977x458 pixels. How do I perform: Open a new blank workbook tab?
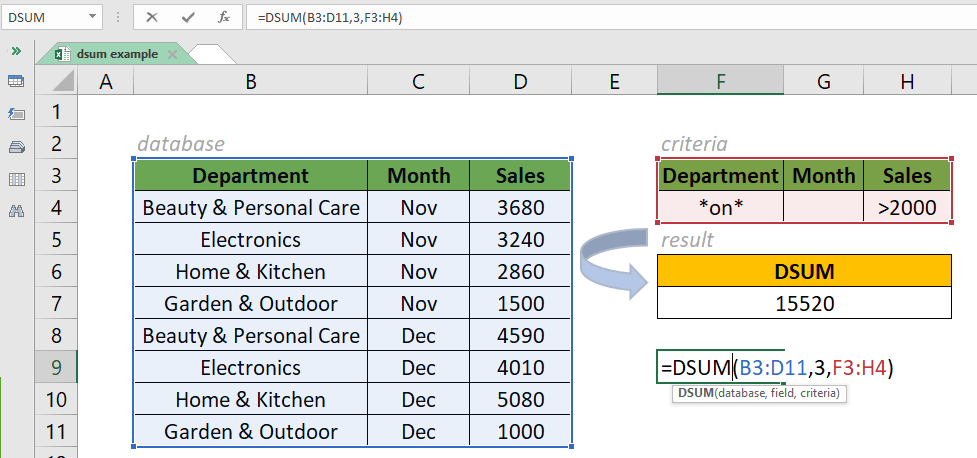click(x=210, y=54)
